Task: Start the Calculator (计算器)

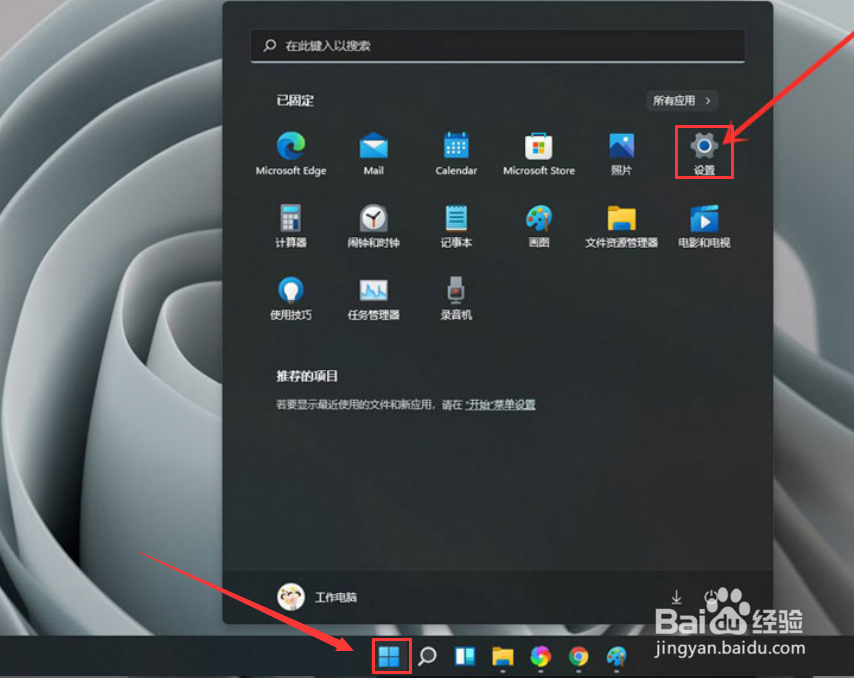Action: [290, 223]
